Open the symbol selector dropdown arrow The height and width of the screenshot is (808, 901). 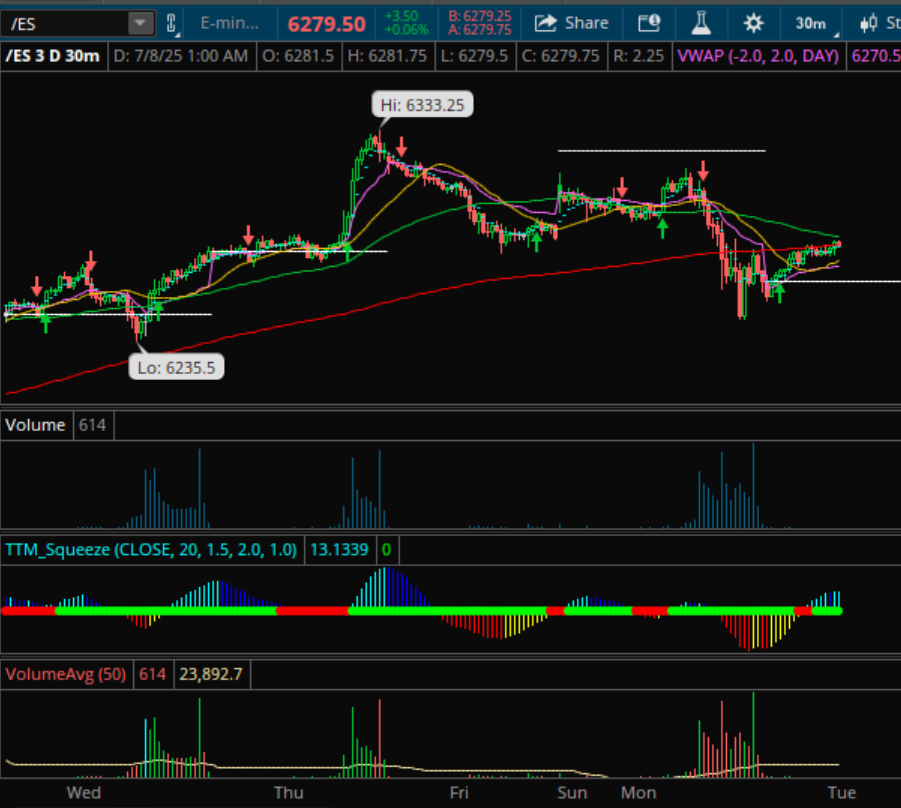coord(140,24)
